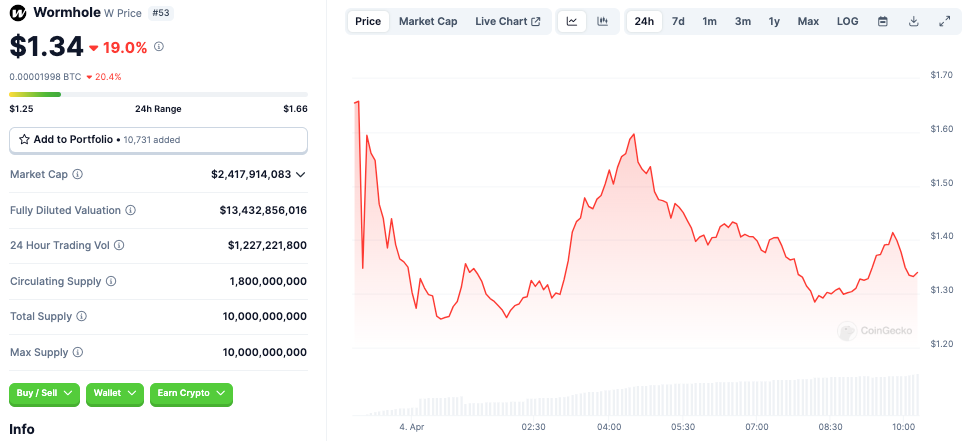Image resolution: width=968 pixels, height=441 pixels.
Task: Switch to candlestick chart view icon
Action: 603,22
